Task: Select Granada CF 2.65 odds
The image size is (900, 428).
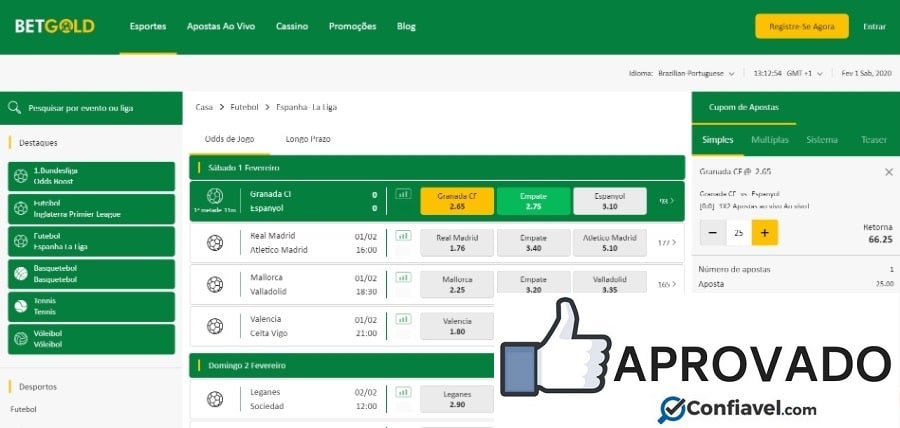Action: 457,201
